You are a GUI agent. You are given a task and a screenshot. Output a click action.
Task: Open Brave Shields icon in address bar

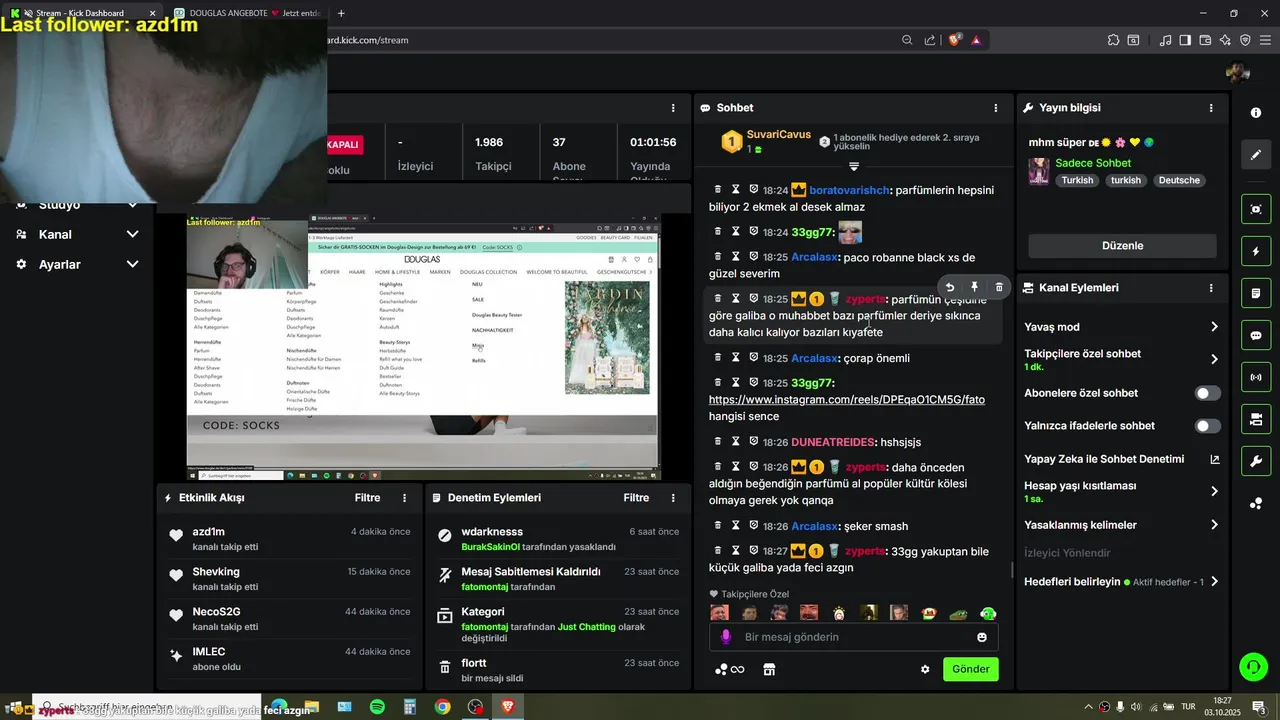[x=955, y=40]
